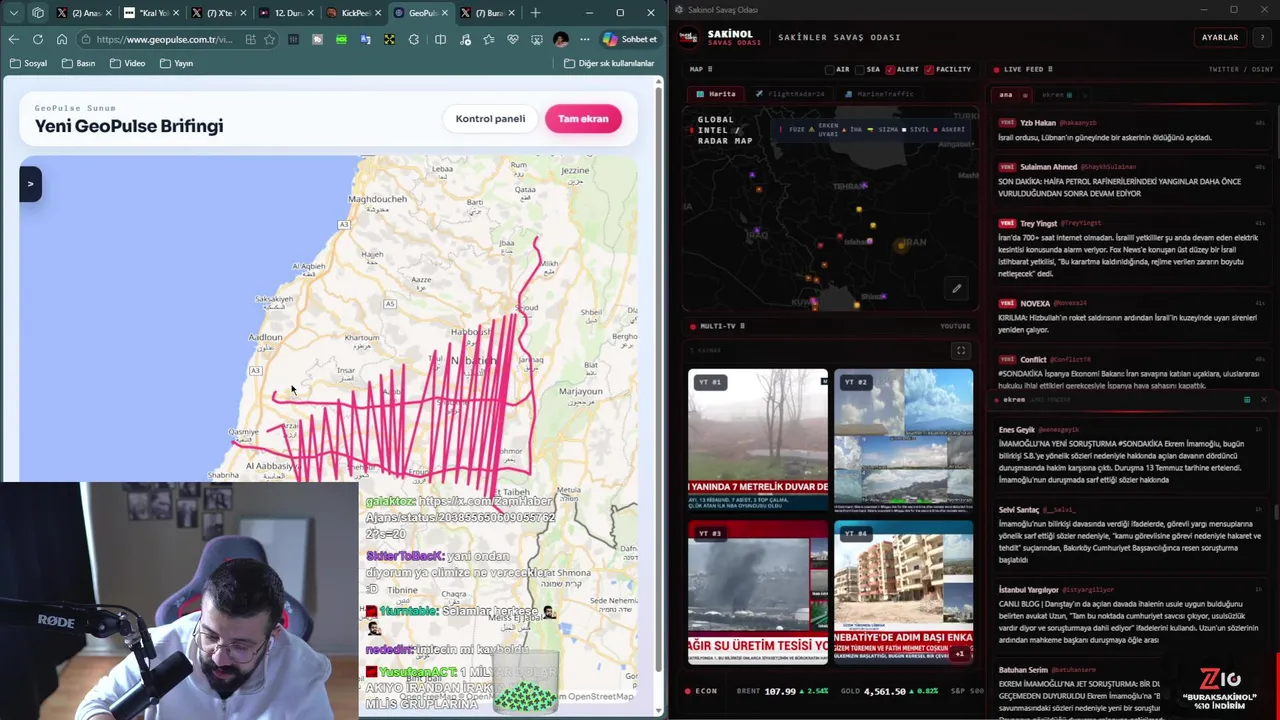
Task: Open the YT #3 video thumbnail
Action: click(758, 592)
